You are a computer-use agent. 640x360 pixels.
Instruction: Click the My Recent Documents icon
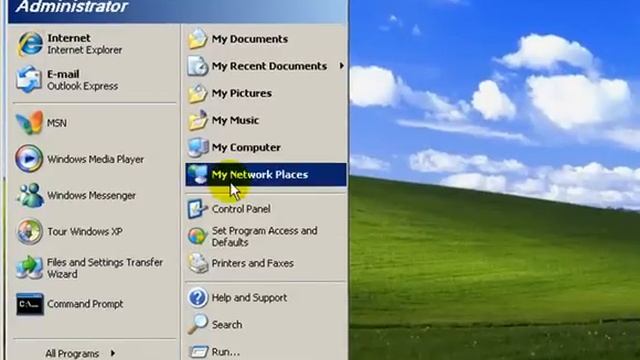198,66
